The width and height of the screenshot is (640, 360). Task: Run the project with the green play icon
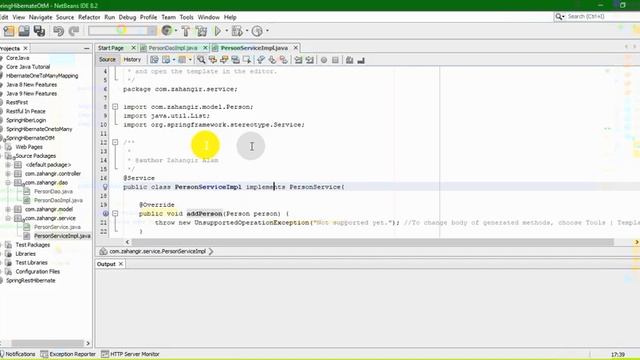click(218, 31)
